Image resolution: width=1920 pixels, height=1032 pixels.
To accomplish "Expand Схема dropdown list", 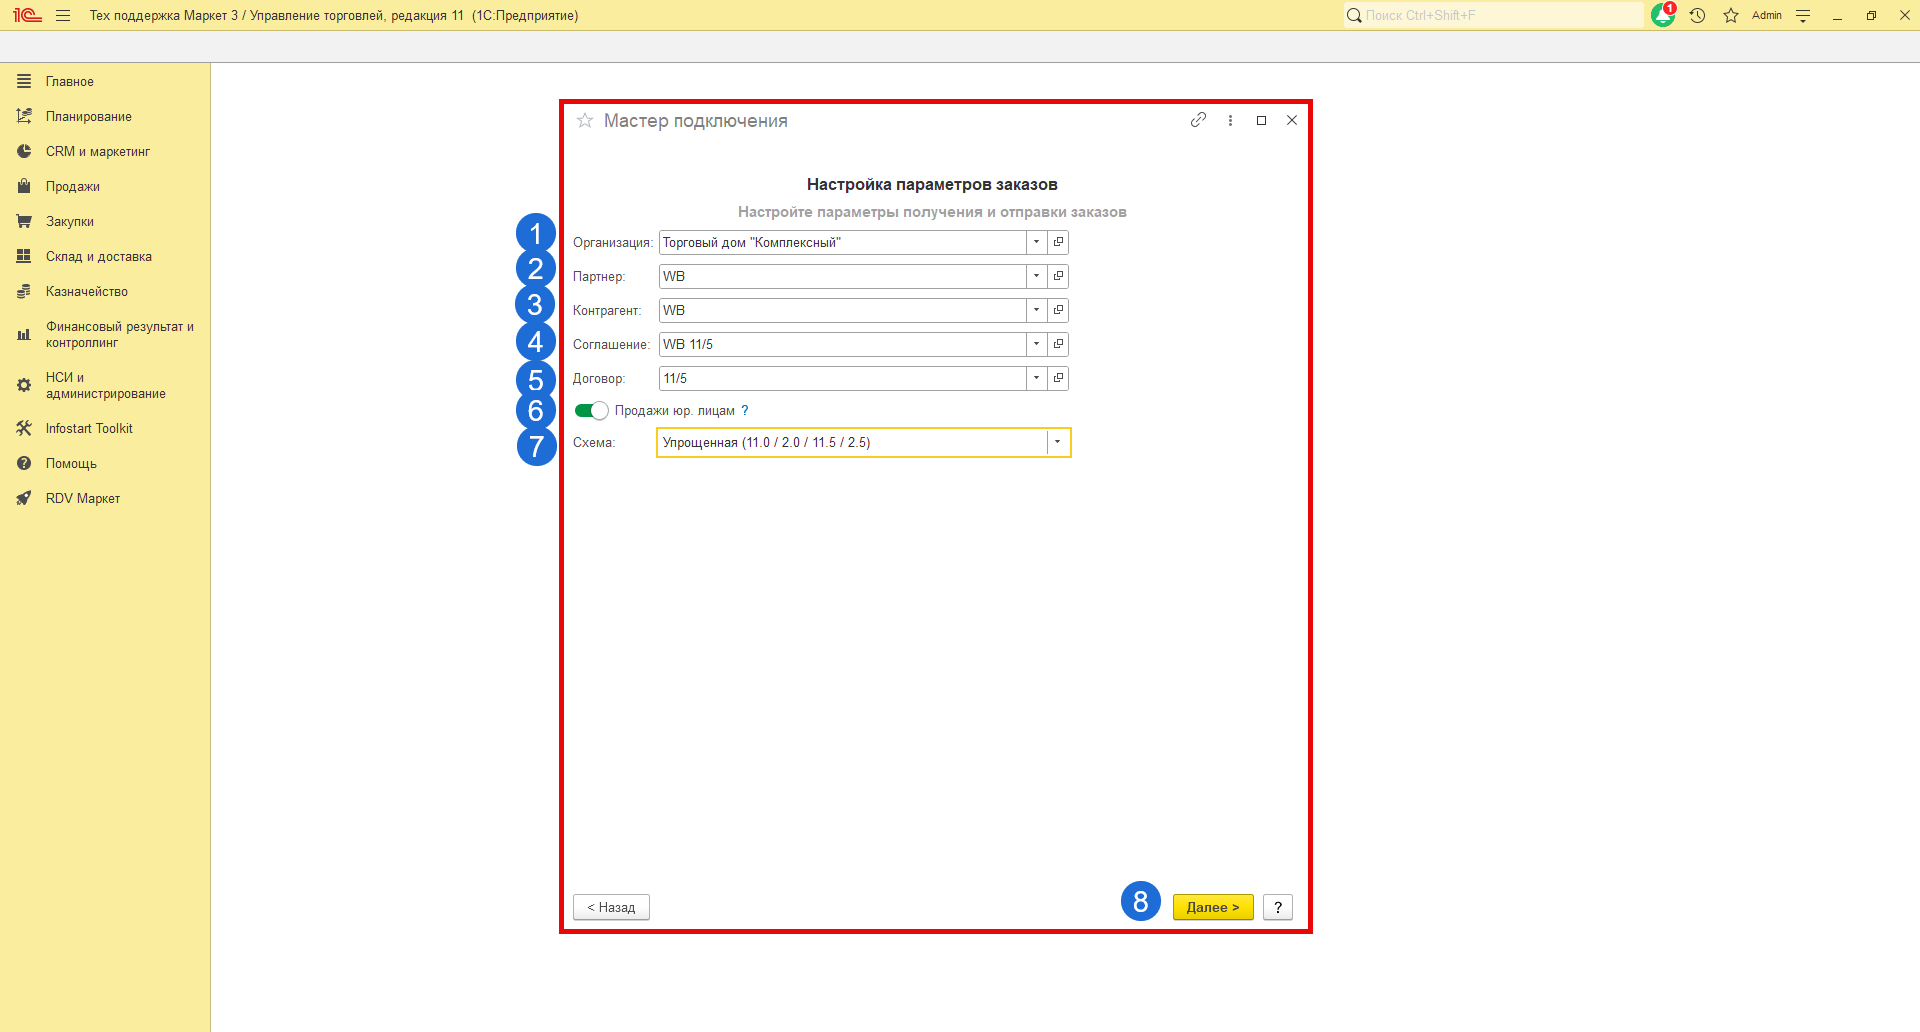I will (x=1057, y=442).
